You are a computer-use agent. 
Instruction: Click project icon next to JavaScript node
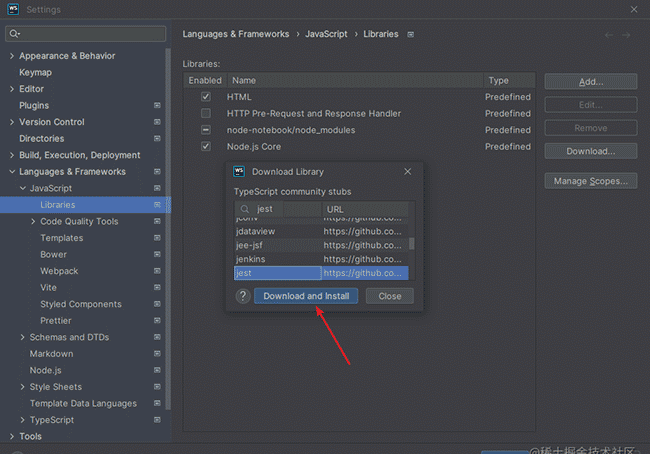[157, 188]
